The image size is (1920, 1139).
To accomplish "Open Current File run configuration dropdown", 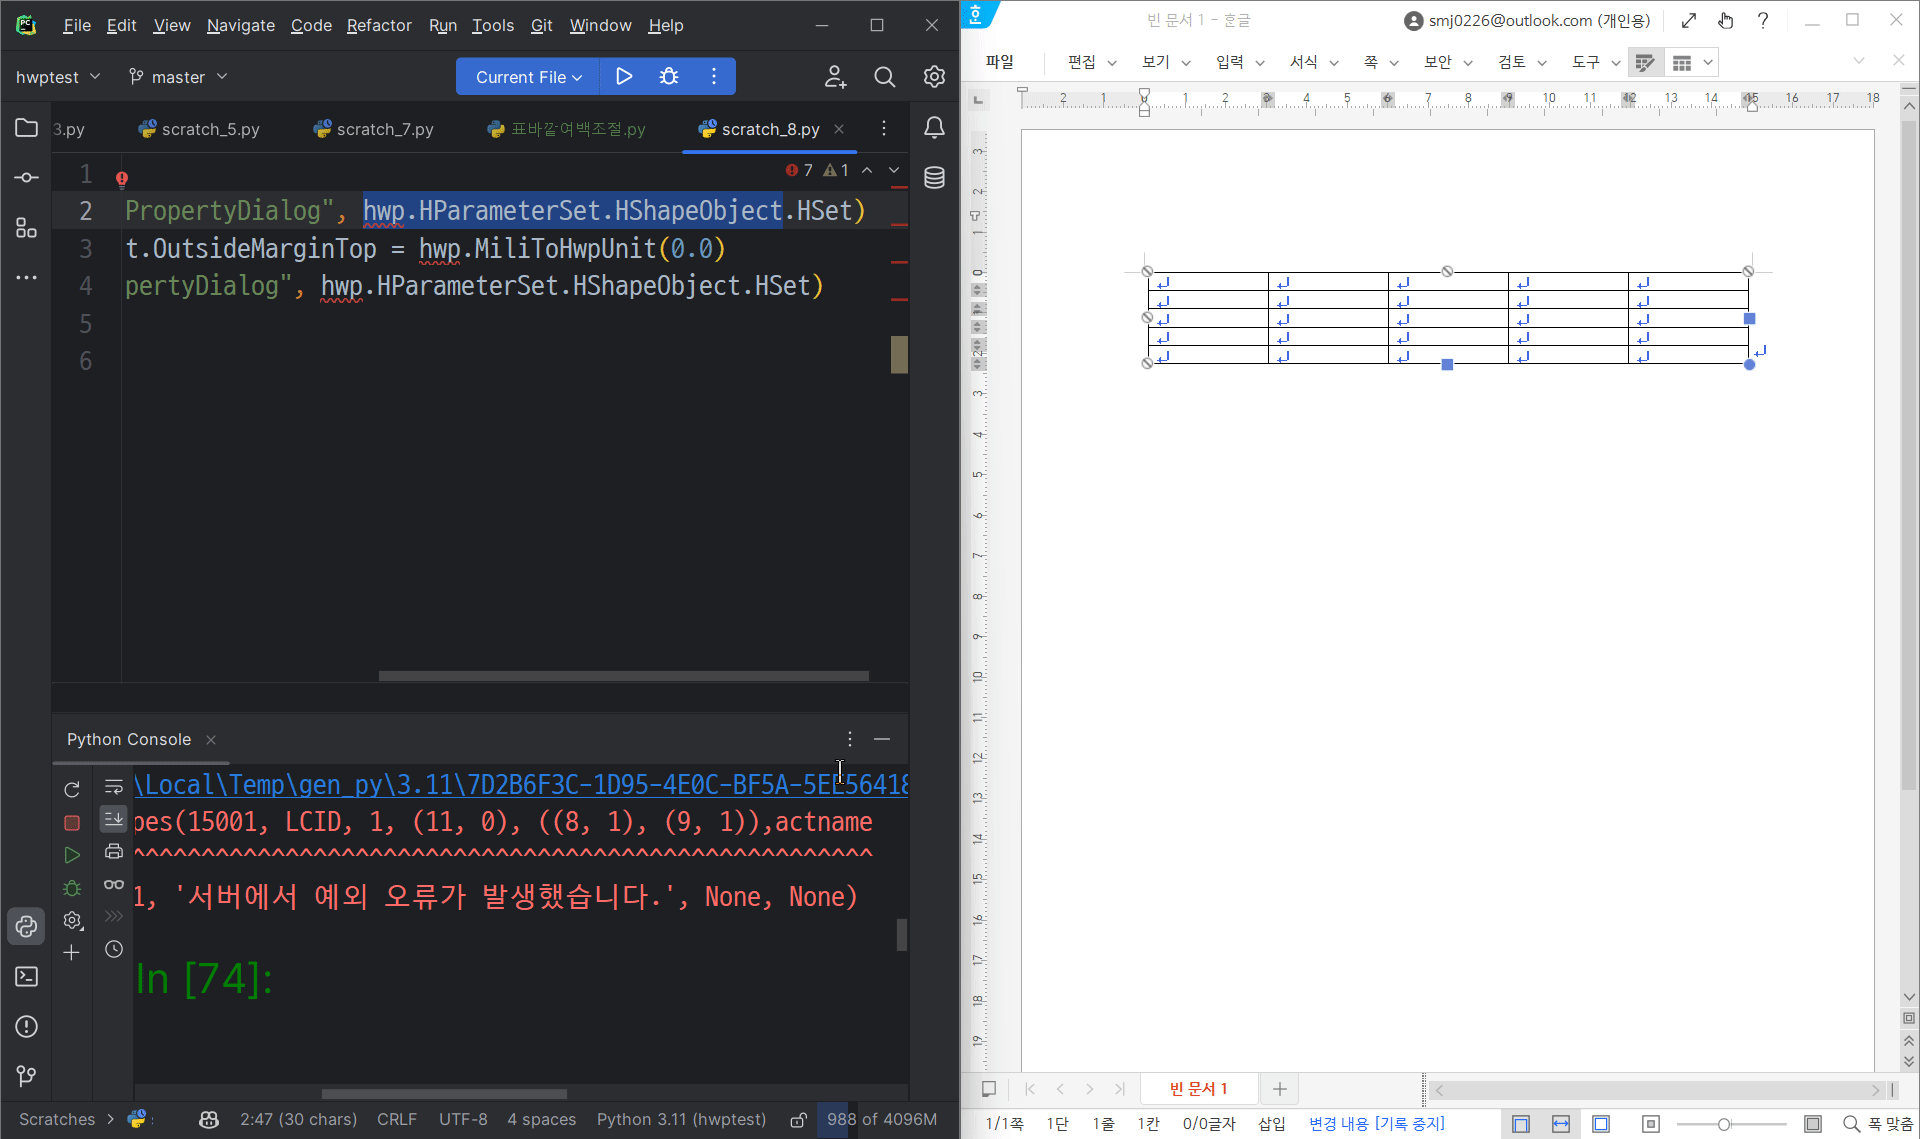I will (x=528, y=77).
